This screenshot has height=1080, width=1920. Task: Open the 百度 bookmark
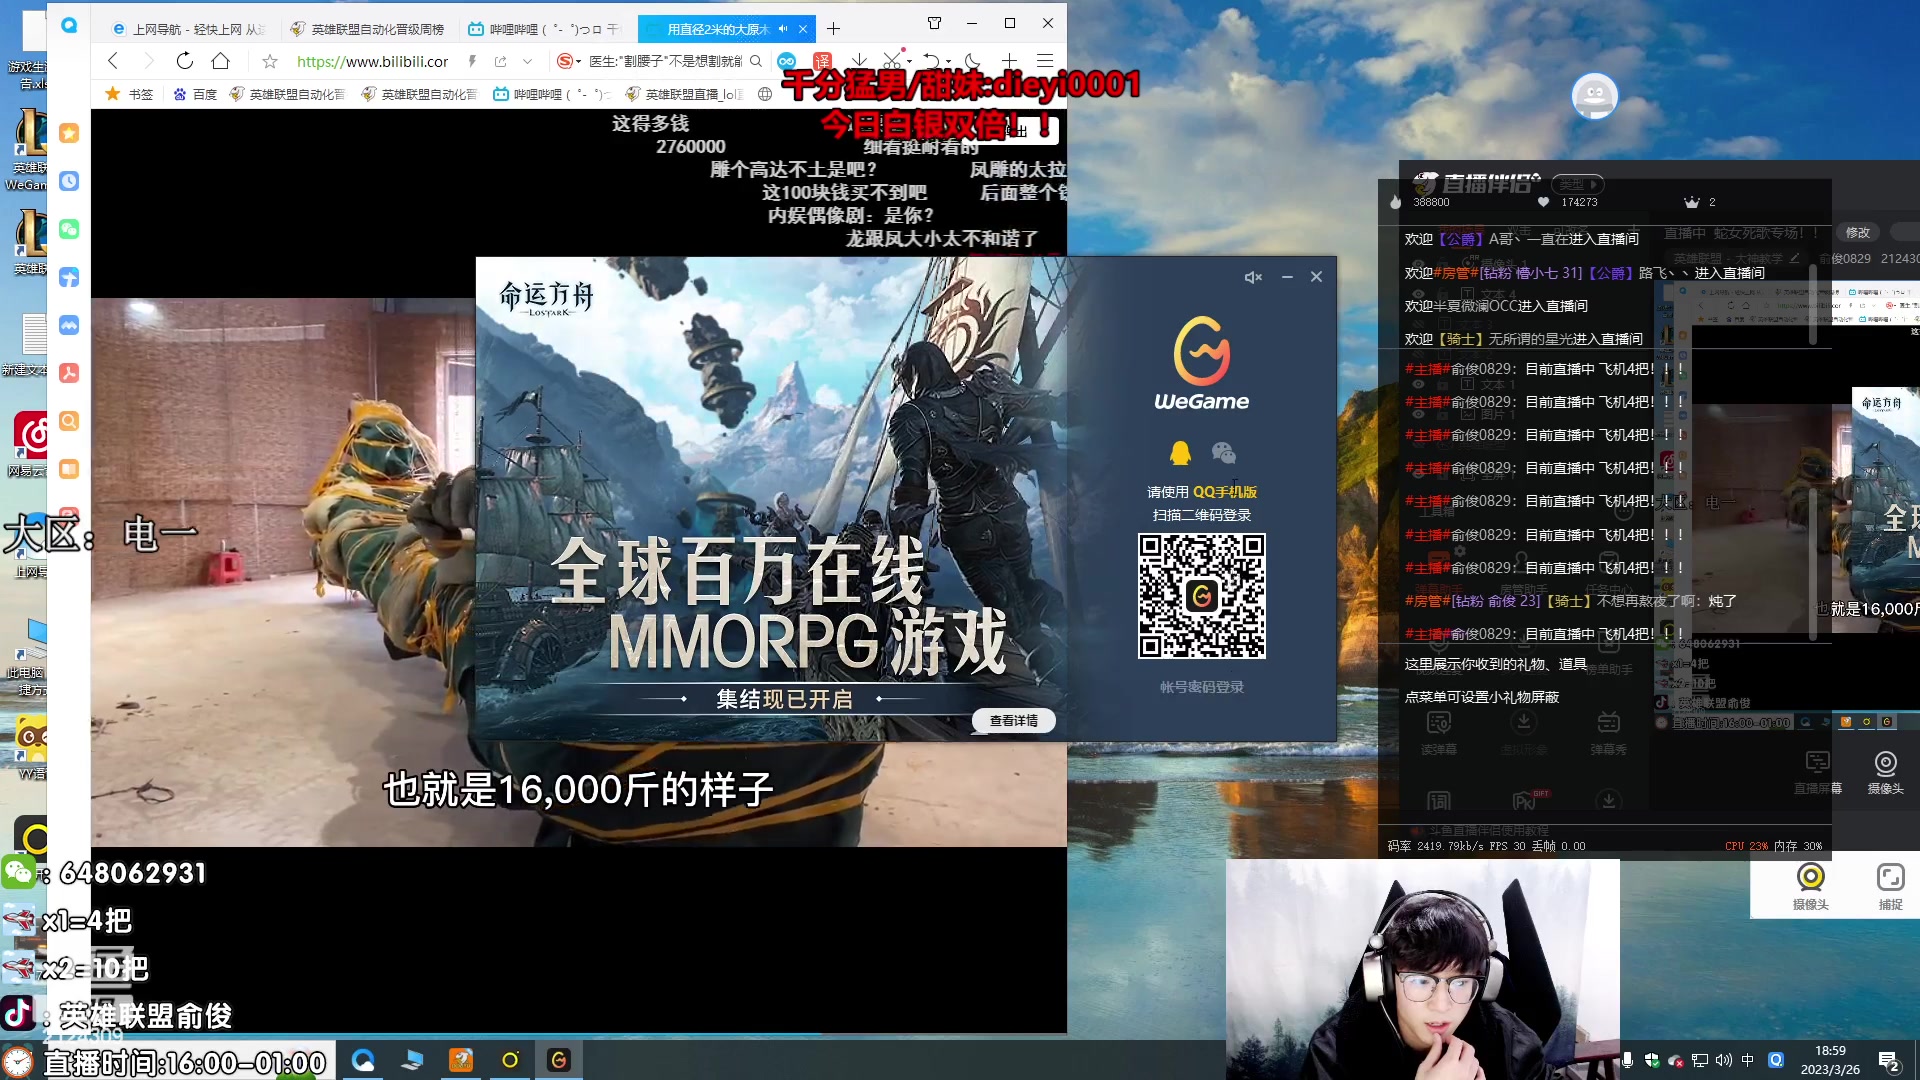(195, 94)
